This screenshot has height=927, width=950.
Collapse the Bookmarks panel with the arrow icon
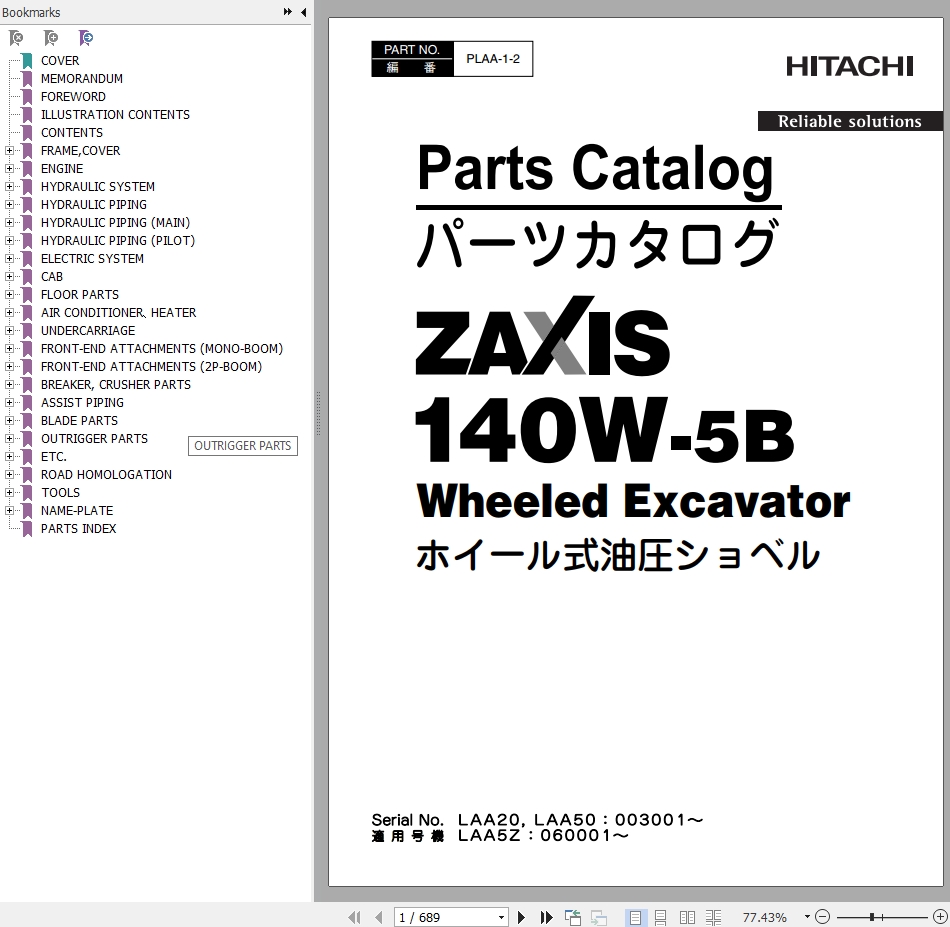[304, 12]
